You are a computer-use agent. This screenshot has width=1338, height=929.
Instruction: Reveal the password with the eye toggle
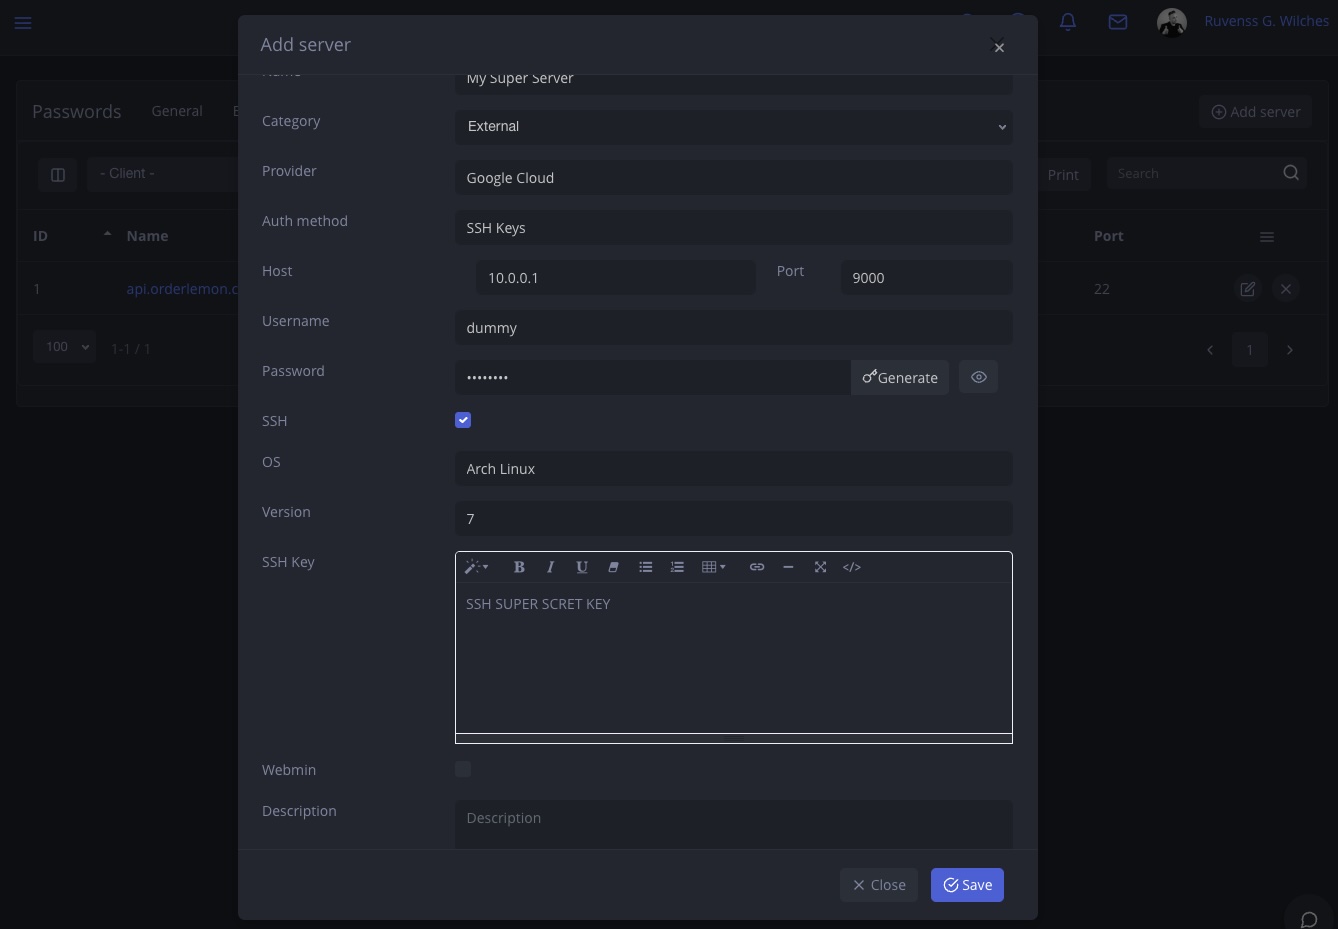click(978, 377)
